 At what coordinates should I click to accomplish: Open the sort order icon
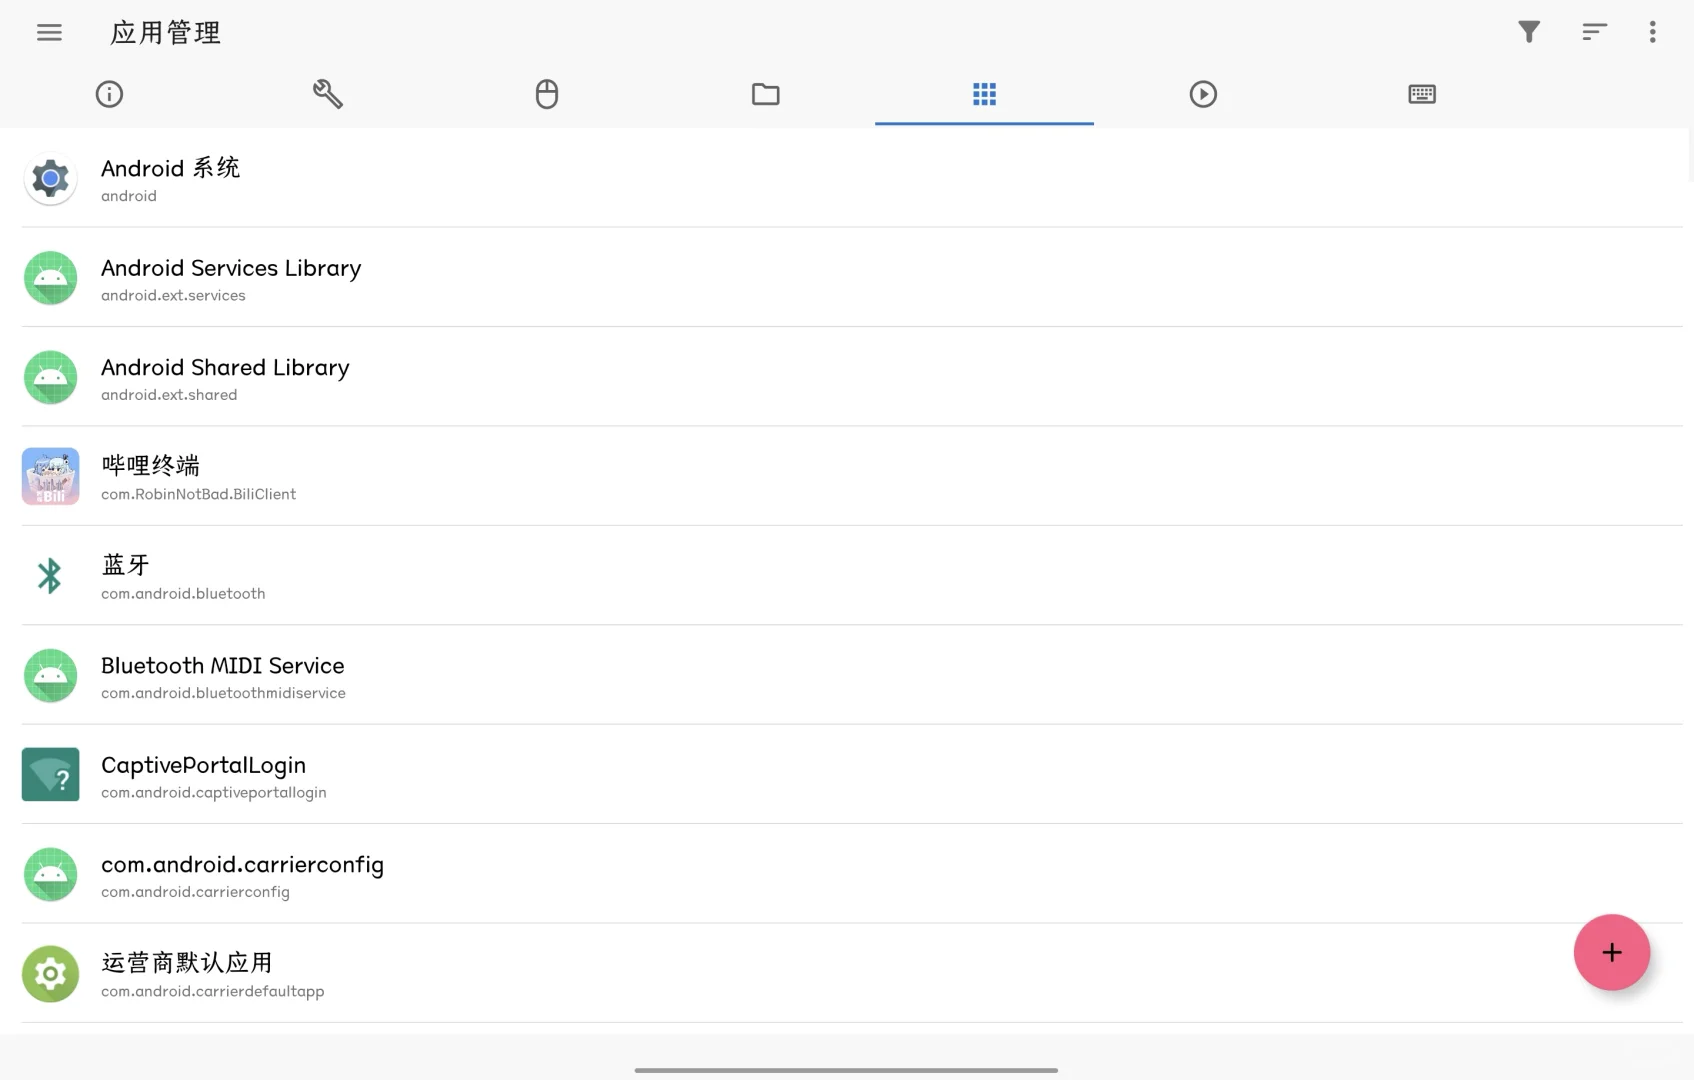pos(1595,32)
